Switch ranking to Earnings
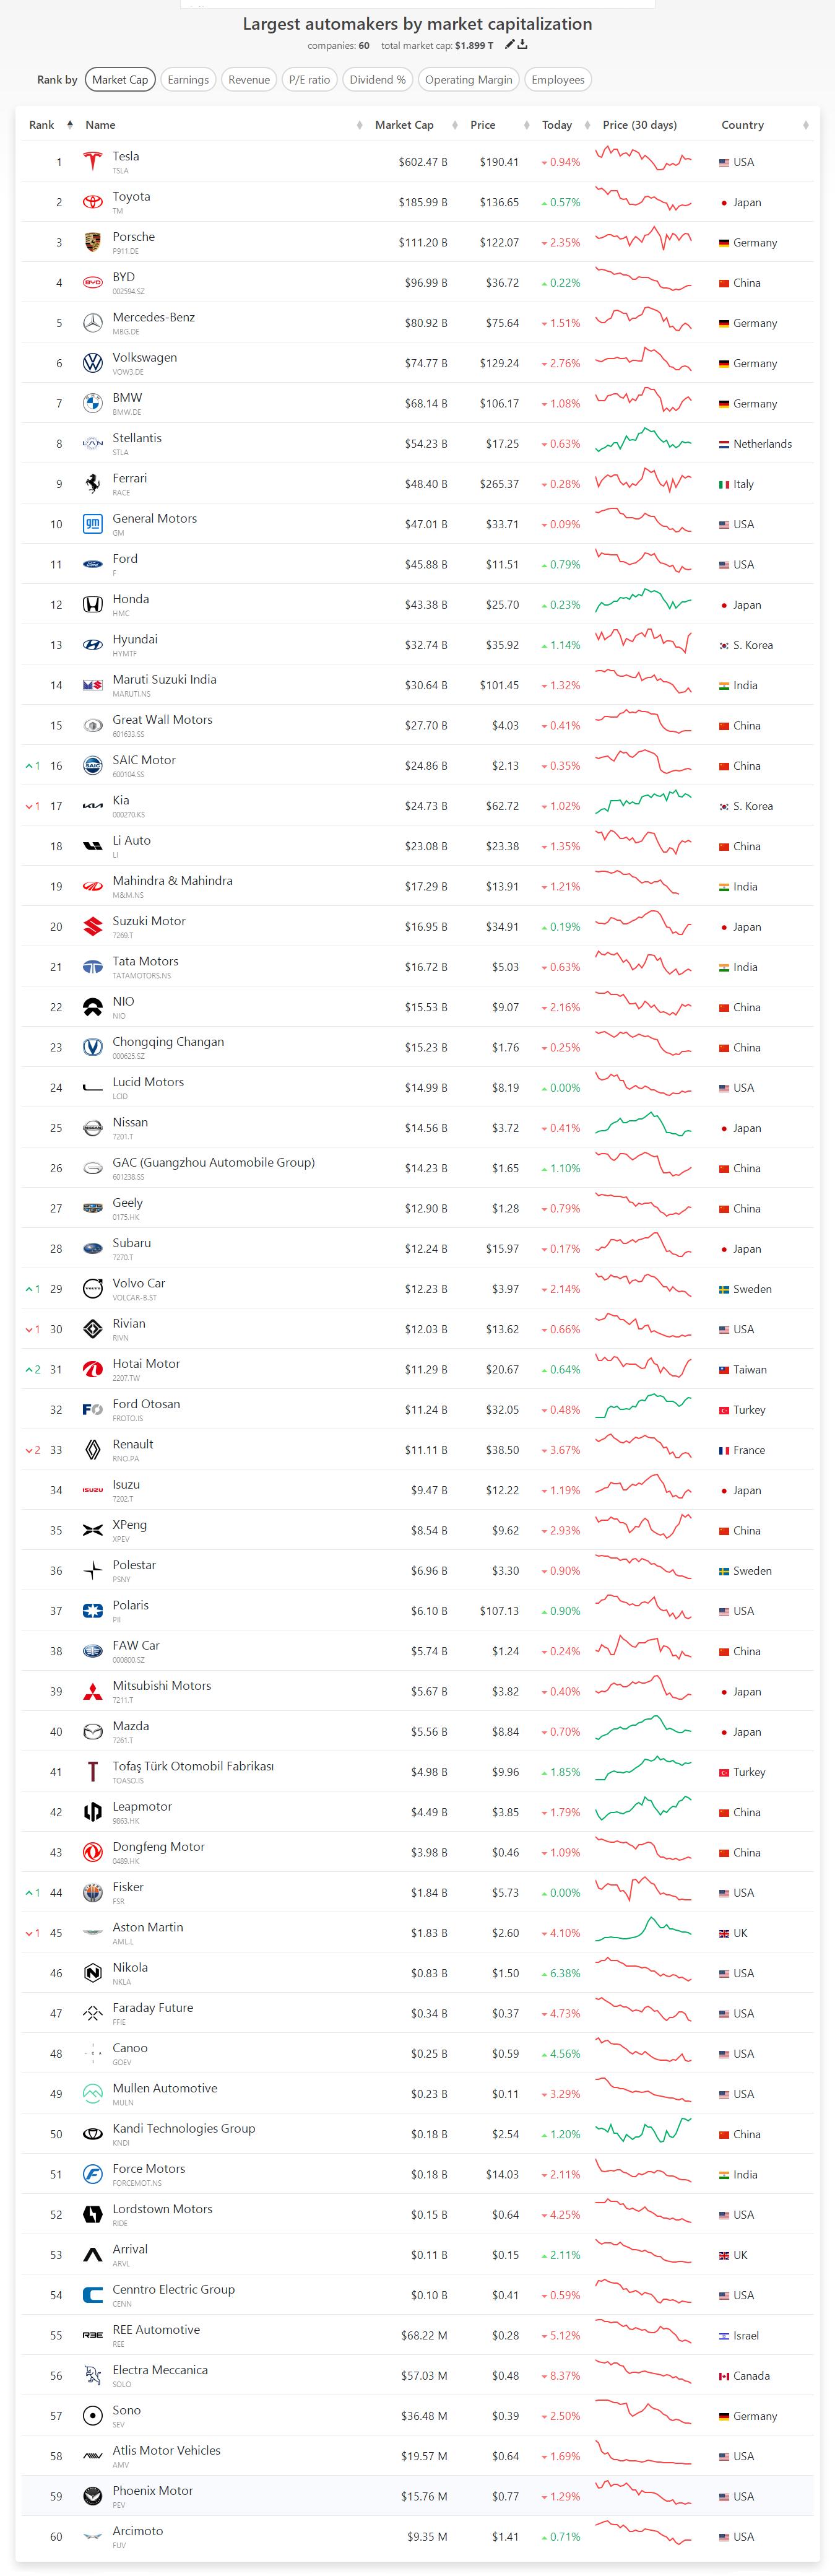 pyautogui.click(x=188, y=80)
